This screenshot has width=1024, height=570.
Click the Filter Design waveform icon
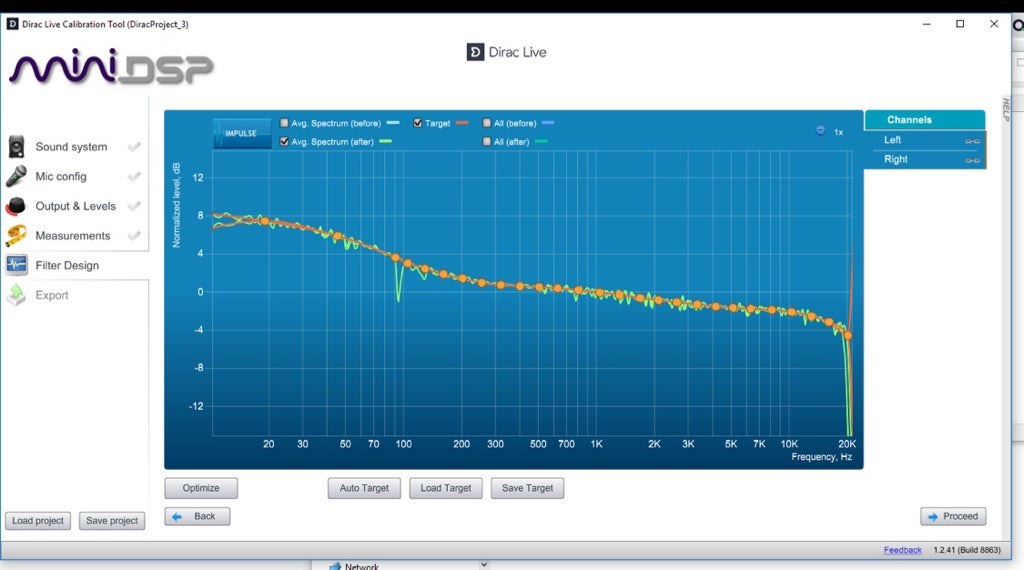pyautogui.click(x=17, y=265)
